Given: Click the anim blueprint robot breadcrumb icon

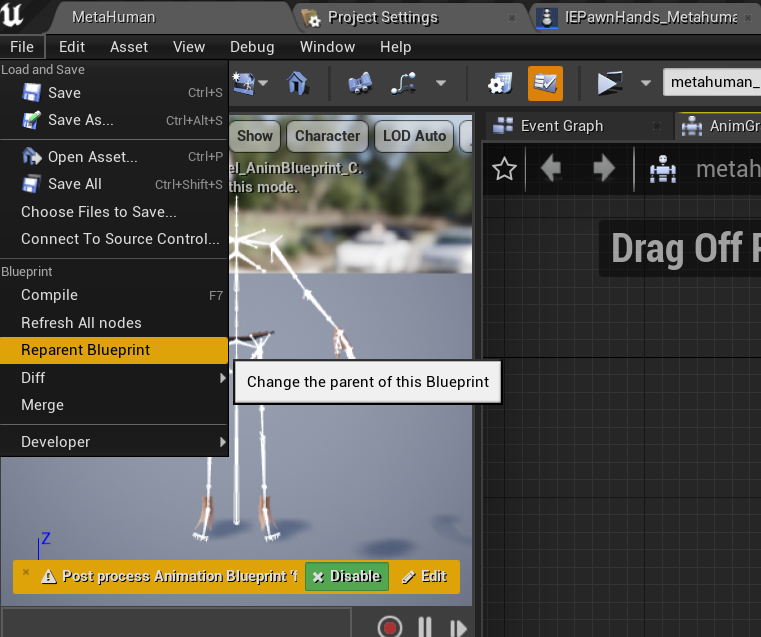Looking at the screenshot, I should pyautogui.click(x=662, y=169).
